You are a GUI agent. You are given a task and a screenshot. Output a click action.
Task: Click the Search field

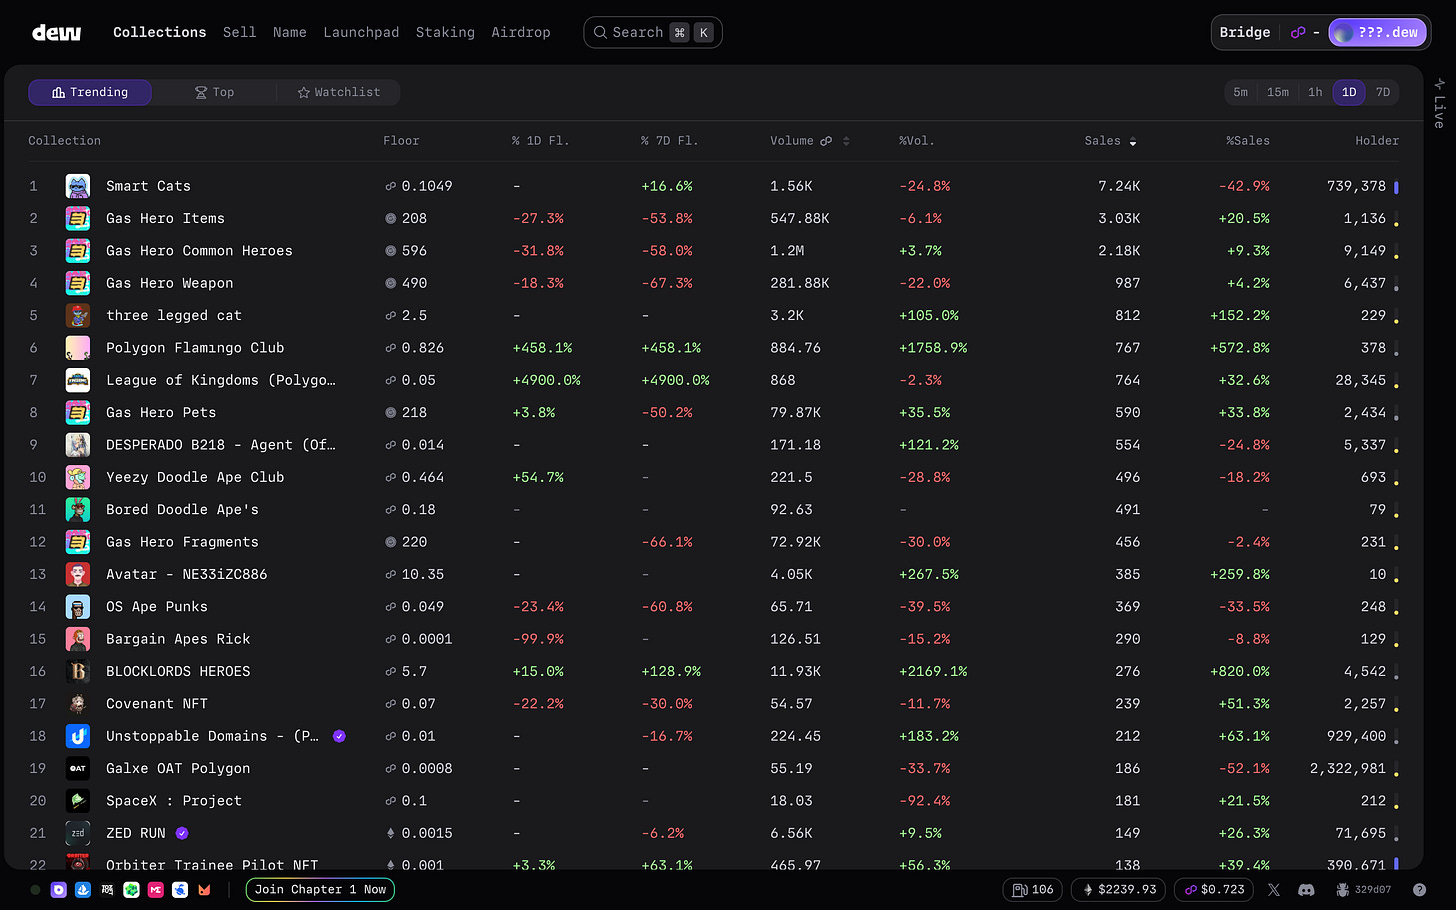click(653, 32)
